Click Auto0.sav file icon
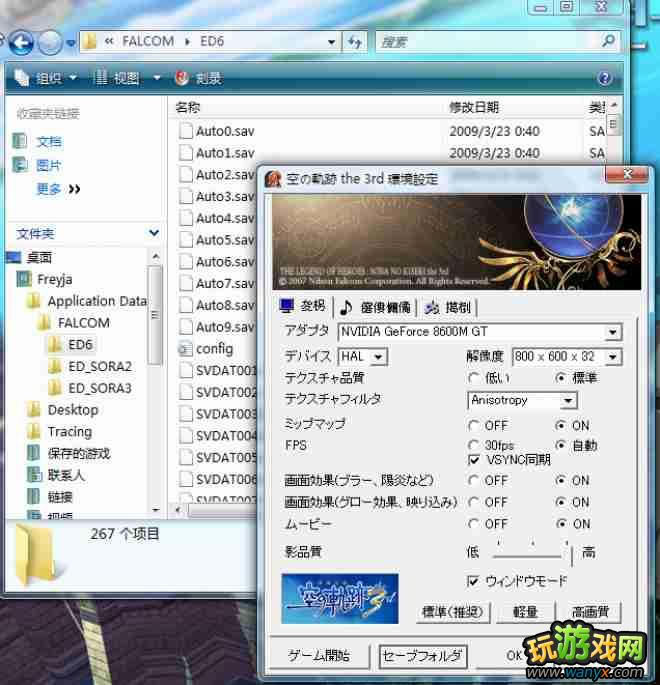Viewport: 660px width, 685px height. tap(186, 131)
